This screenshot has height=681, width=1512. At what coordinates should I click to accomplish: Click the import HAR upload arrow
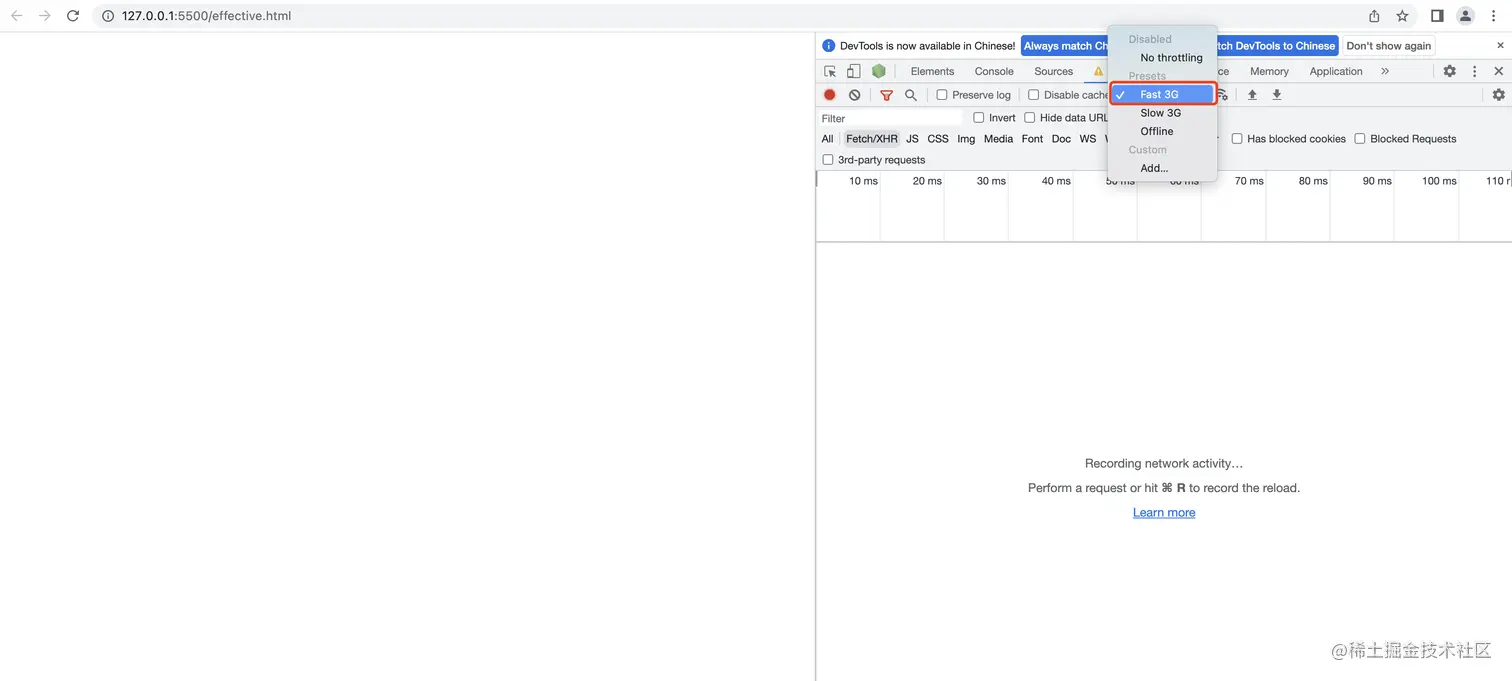tap(1252, 95)
